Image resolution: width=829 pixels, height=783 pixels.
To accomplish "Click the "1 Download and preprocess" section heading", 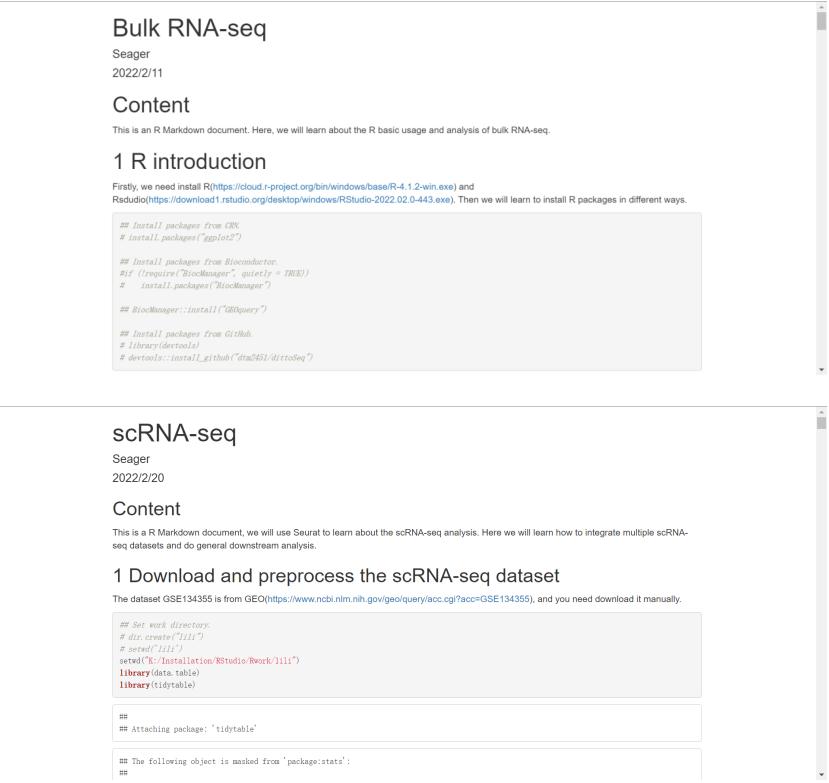I will (335, 575).
